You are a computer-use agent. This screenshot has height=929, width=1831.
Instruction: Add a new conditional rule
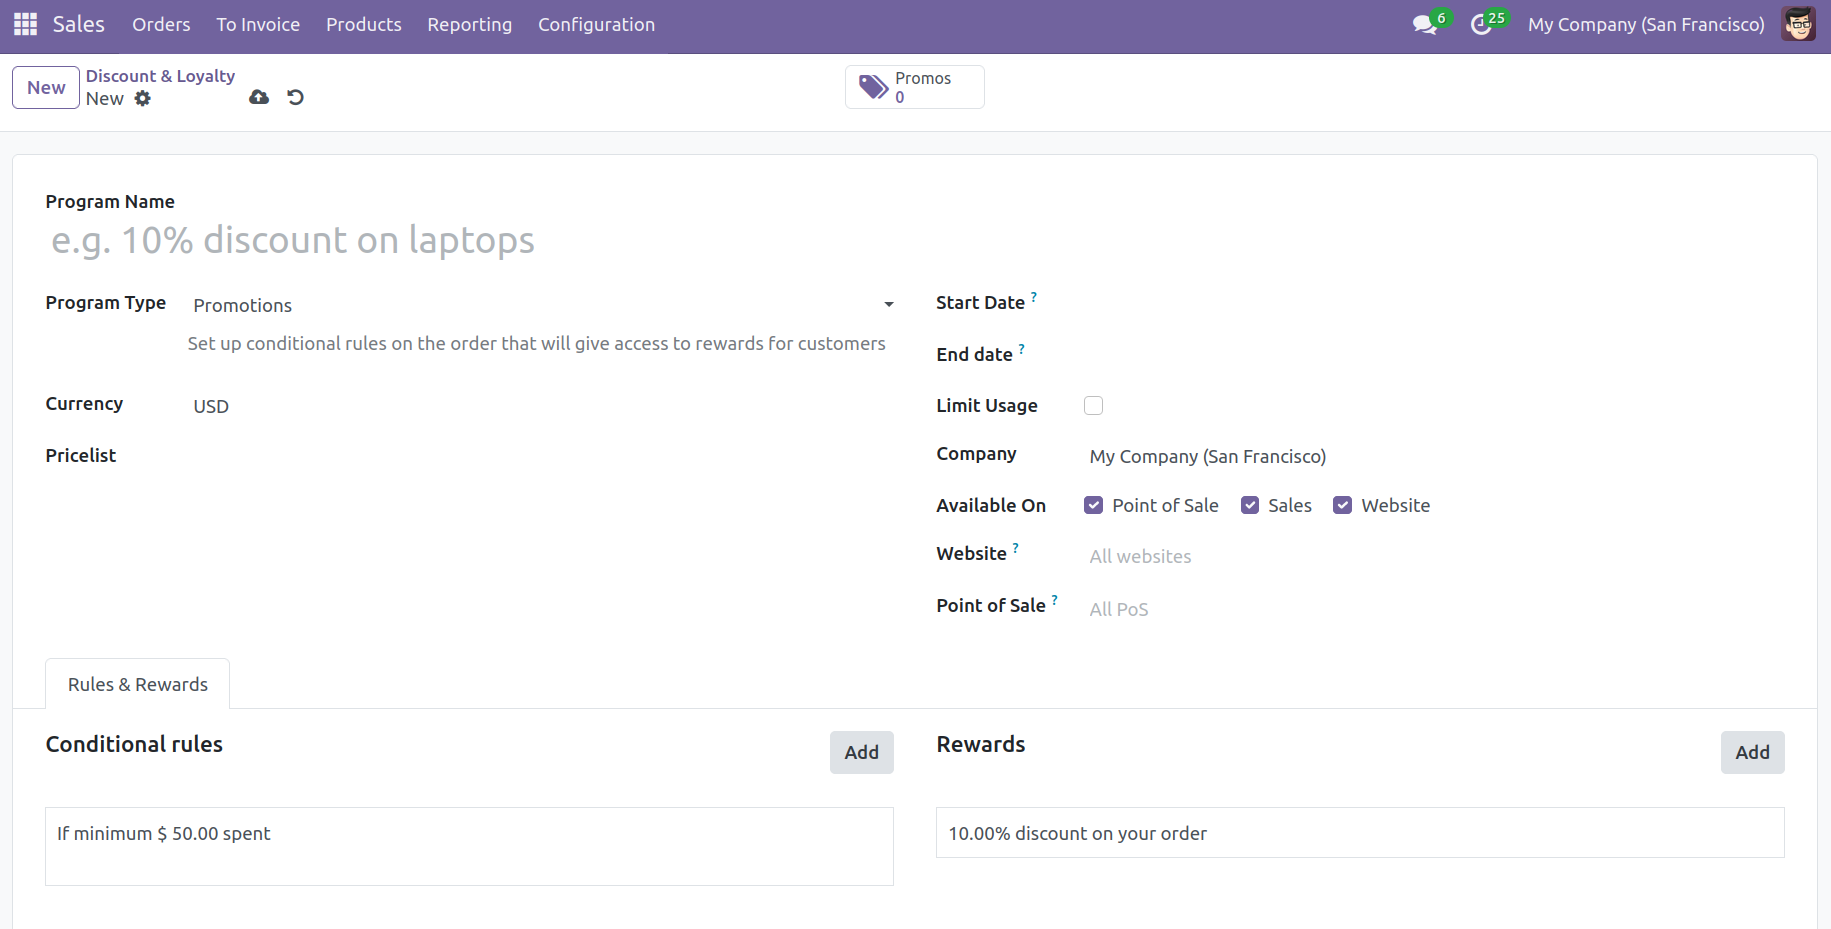coord(860,752)
